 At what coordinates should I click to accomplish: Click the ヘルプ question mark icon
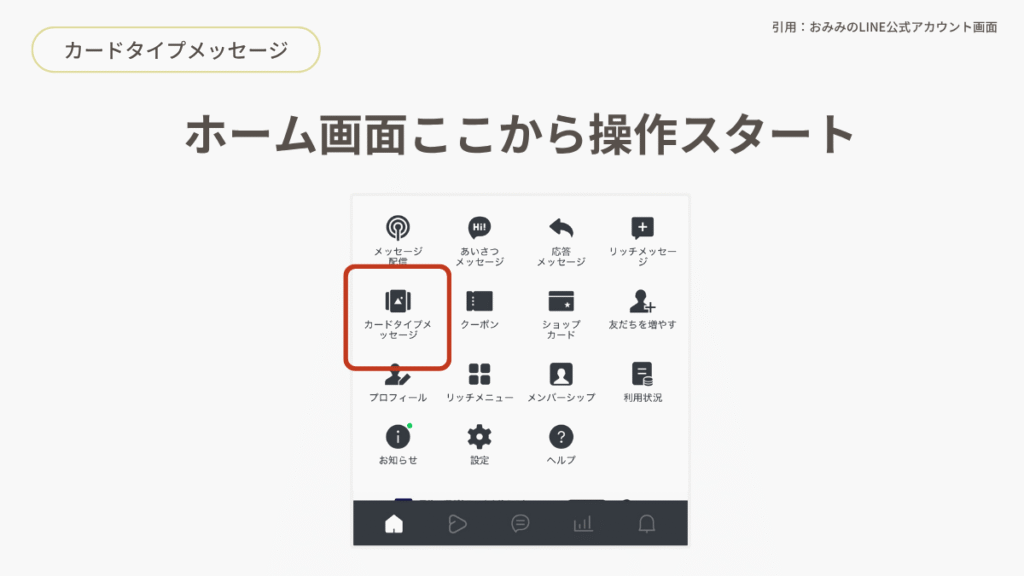pyautogui.click(x=561, y=437)
